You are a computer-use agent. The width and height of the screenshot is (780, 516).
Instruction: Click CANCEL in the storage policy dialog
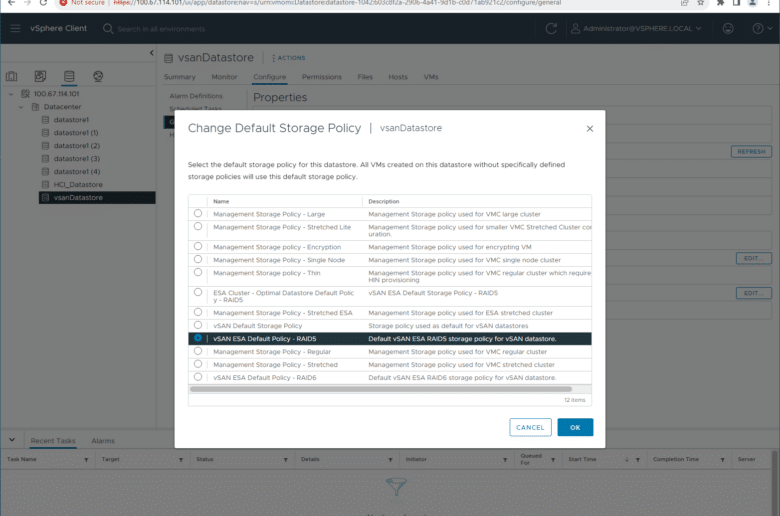pyautogui.click(x=530, y=427)
